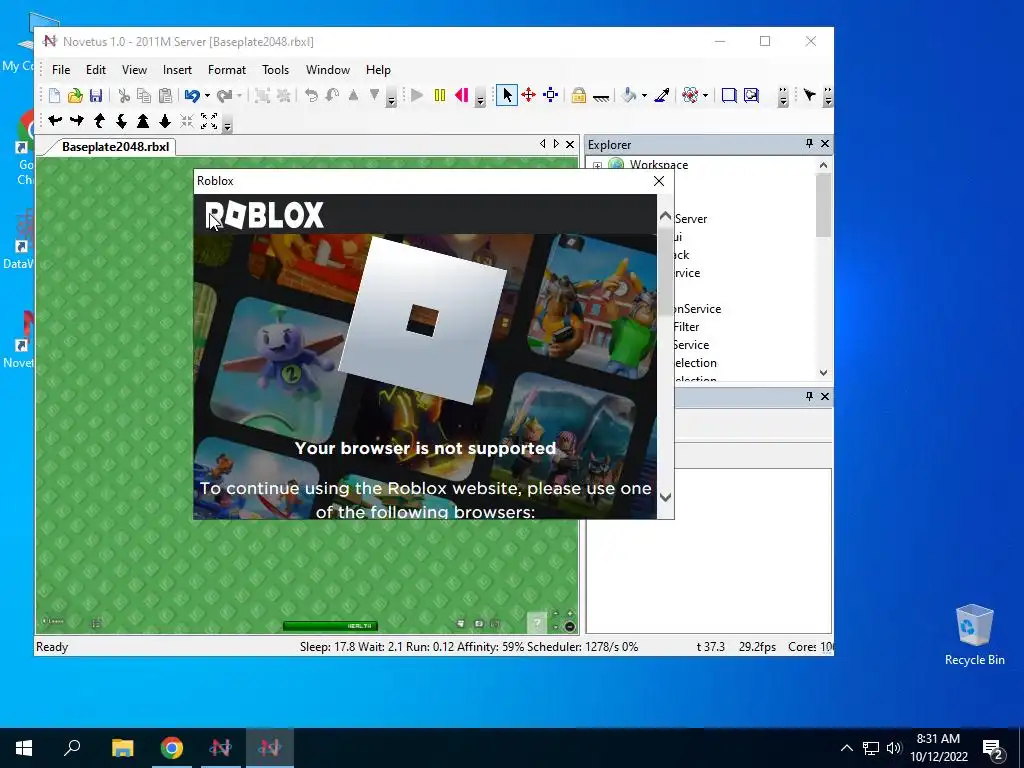Click the camera tilt down arrow

pos(121,121)
